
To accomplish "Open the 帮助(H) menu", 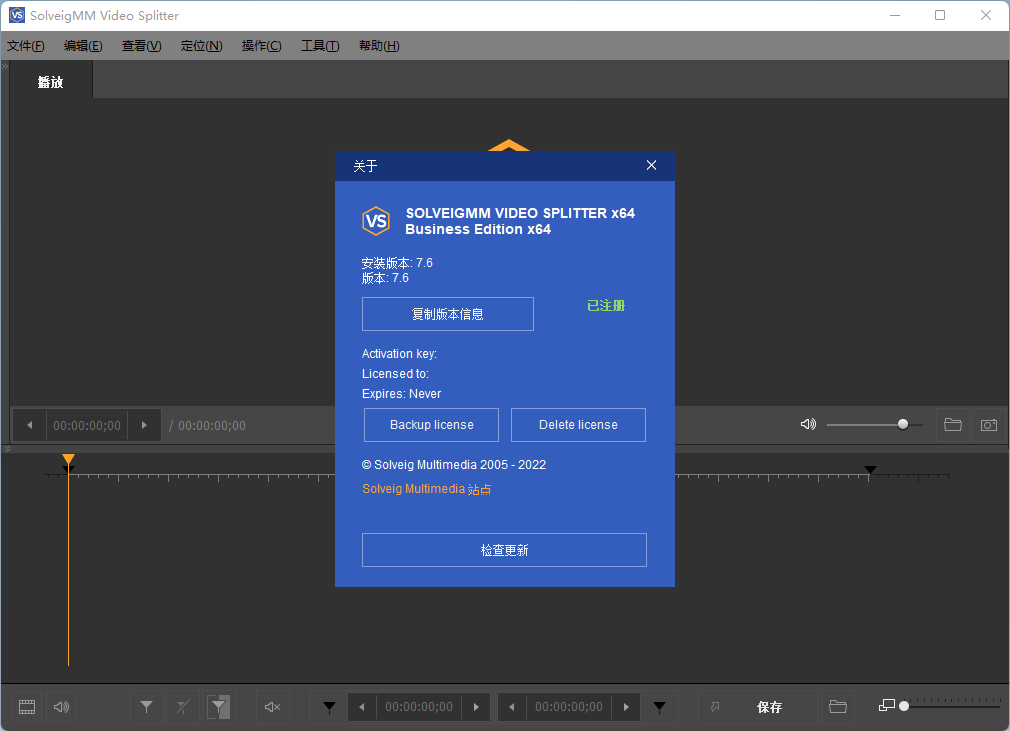I will [379, 46].
